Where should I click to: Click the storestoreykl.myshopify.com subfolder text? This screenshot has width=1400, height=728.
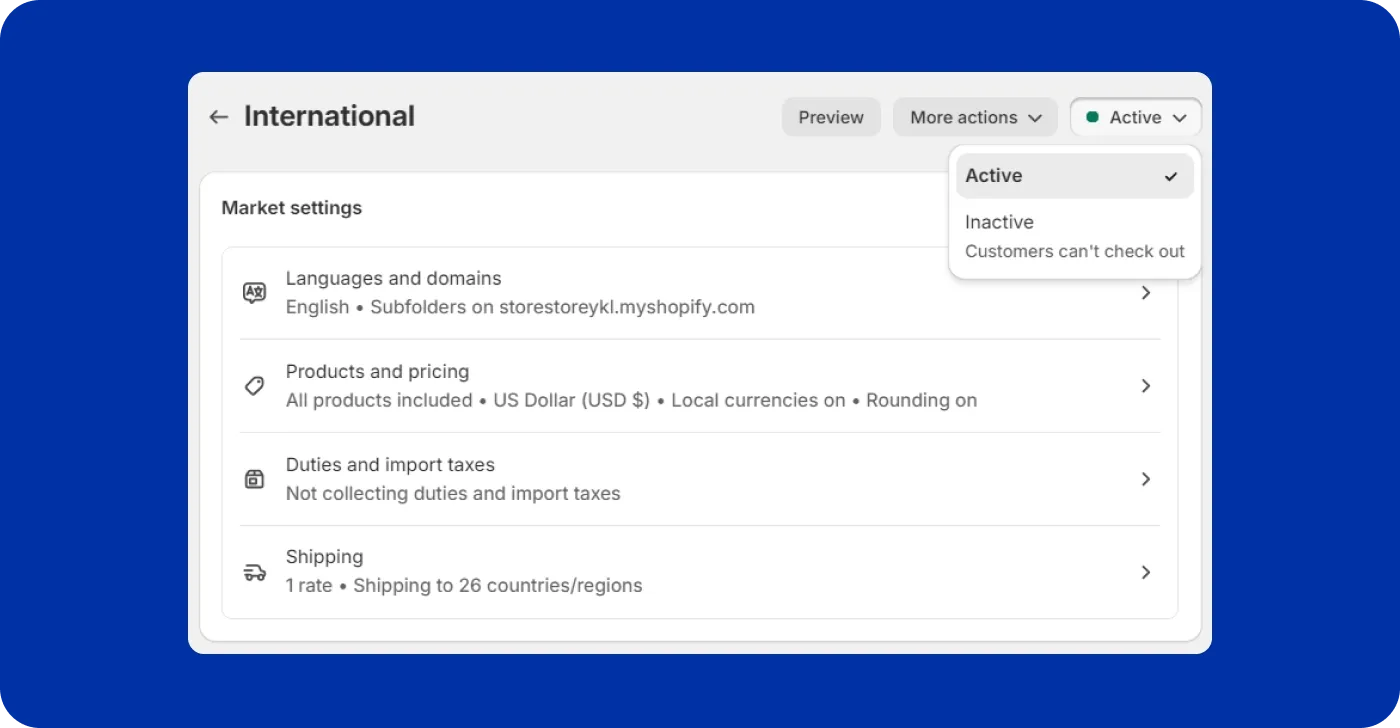pos(627,307)
